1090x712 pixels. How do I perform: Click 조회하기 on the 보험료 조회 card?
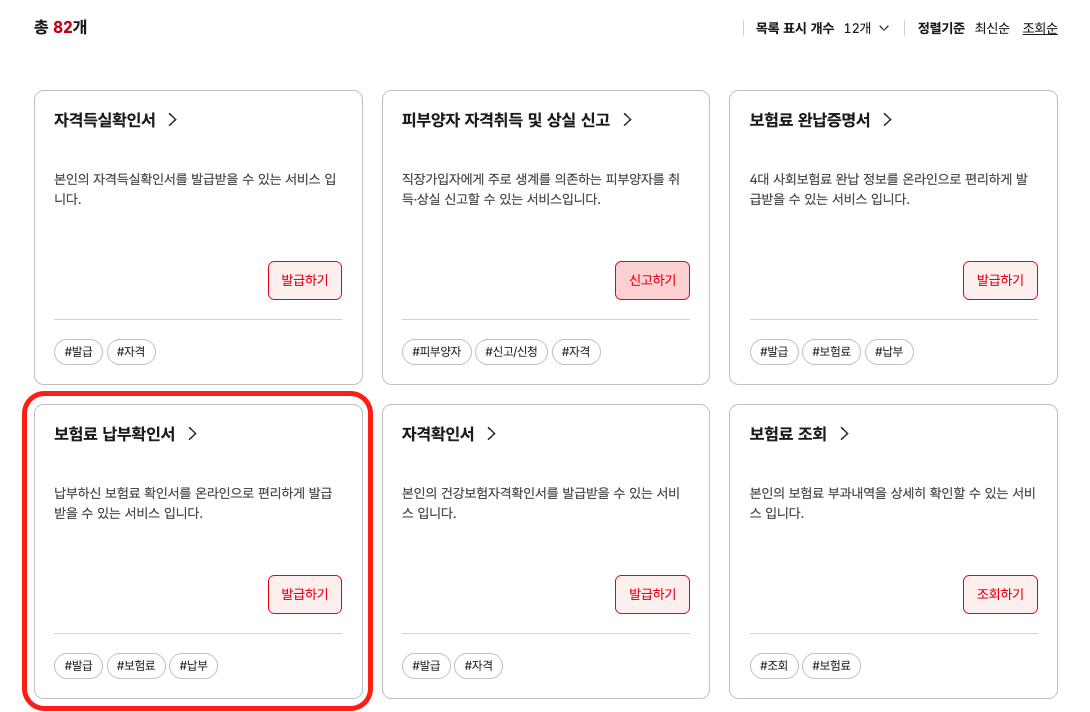pyautogui.click(x=1000, y=594)
